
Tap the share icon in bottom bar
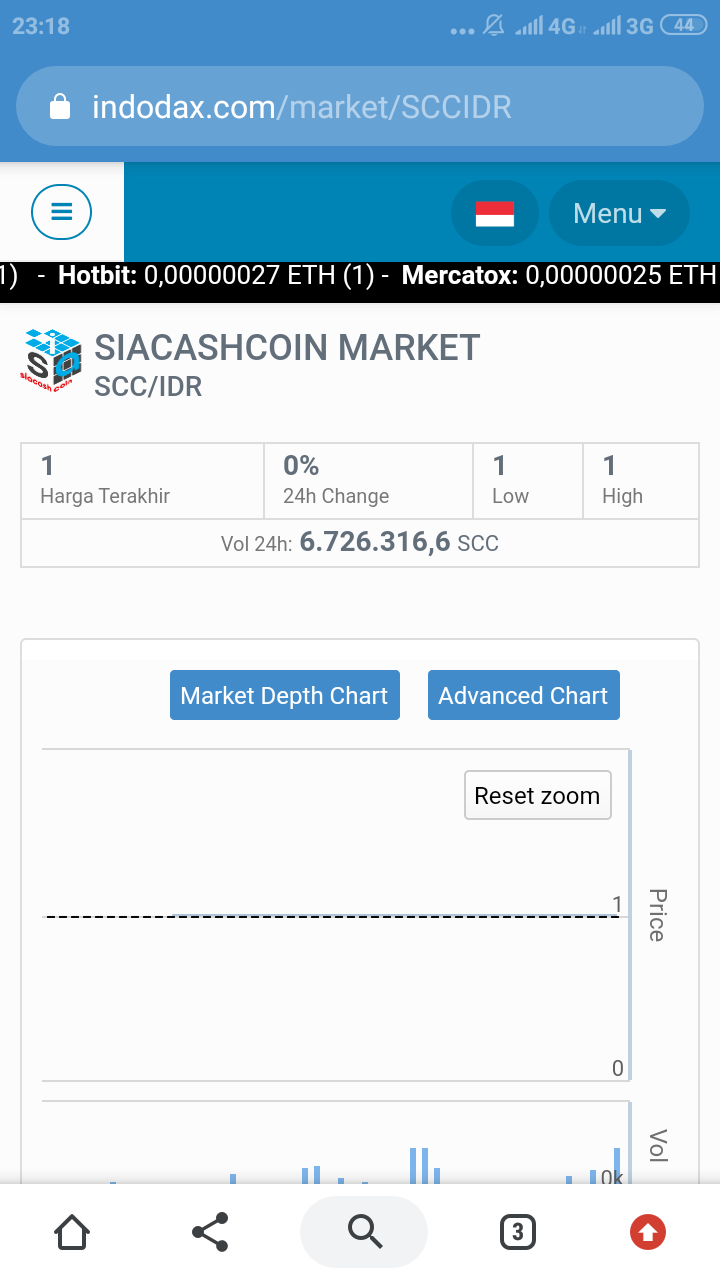(210, 1232)
